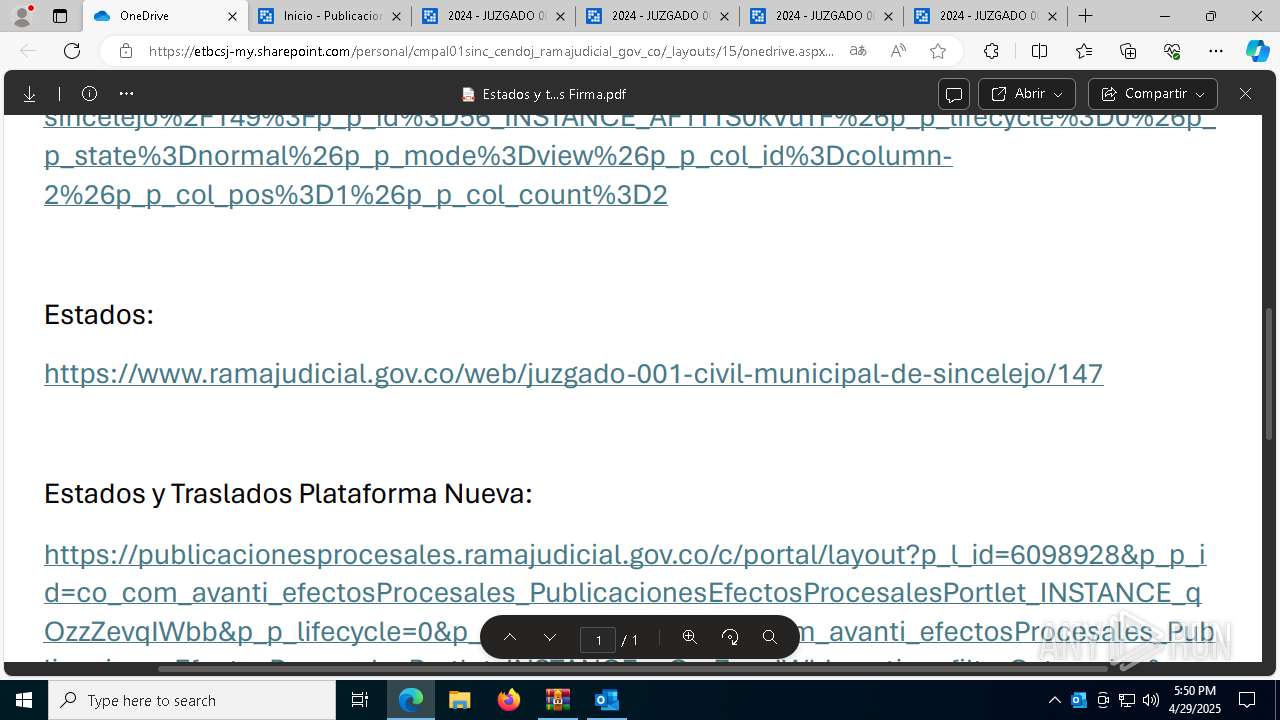Click the browser address bar
The width and height of the screenshot is (1280, 720).
coord(490,51)
